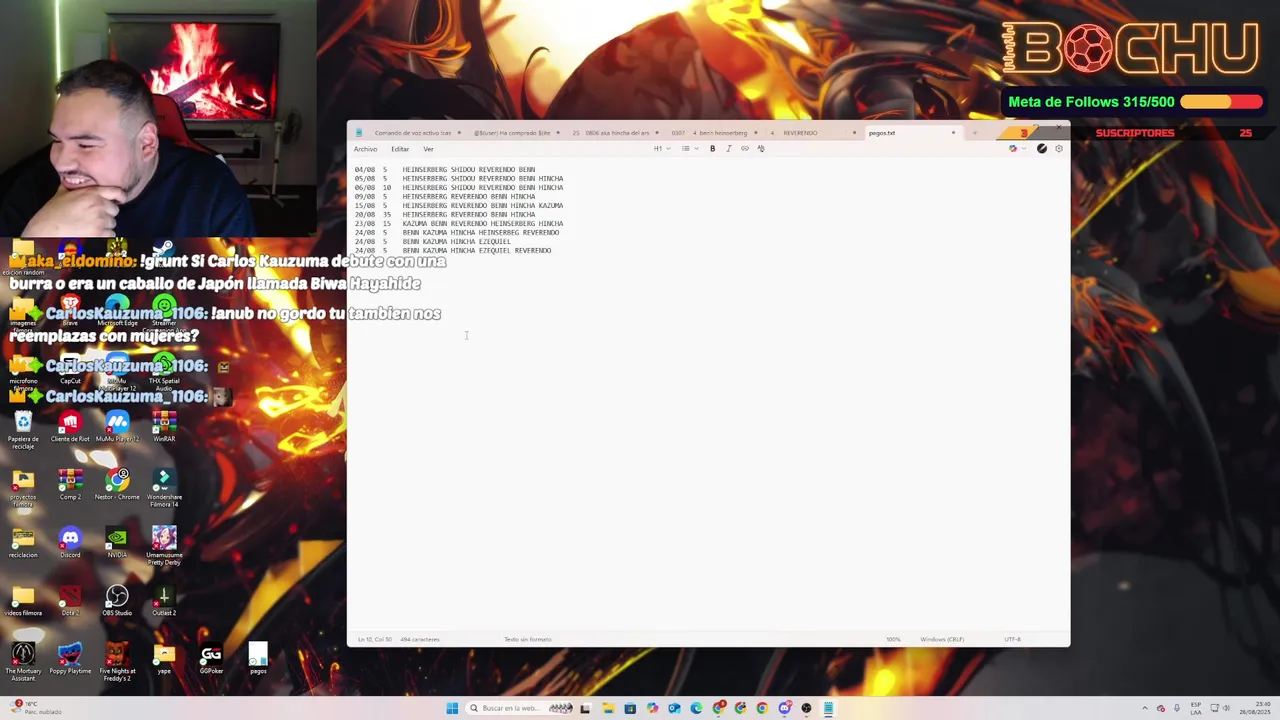The width and height of the screenshot is (1280, 720).
Task: Open reciclacion folder on desktop
Action: pyautogui.click(x=23, y=543)
